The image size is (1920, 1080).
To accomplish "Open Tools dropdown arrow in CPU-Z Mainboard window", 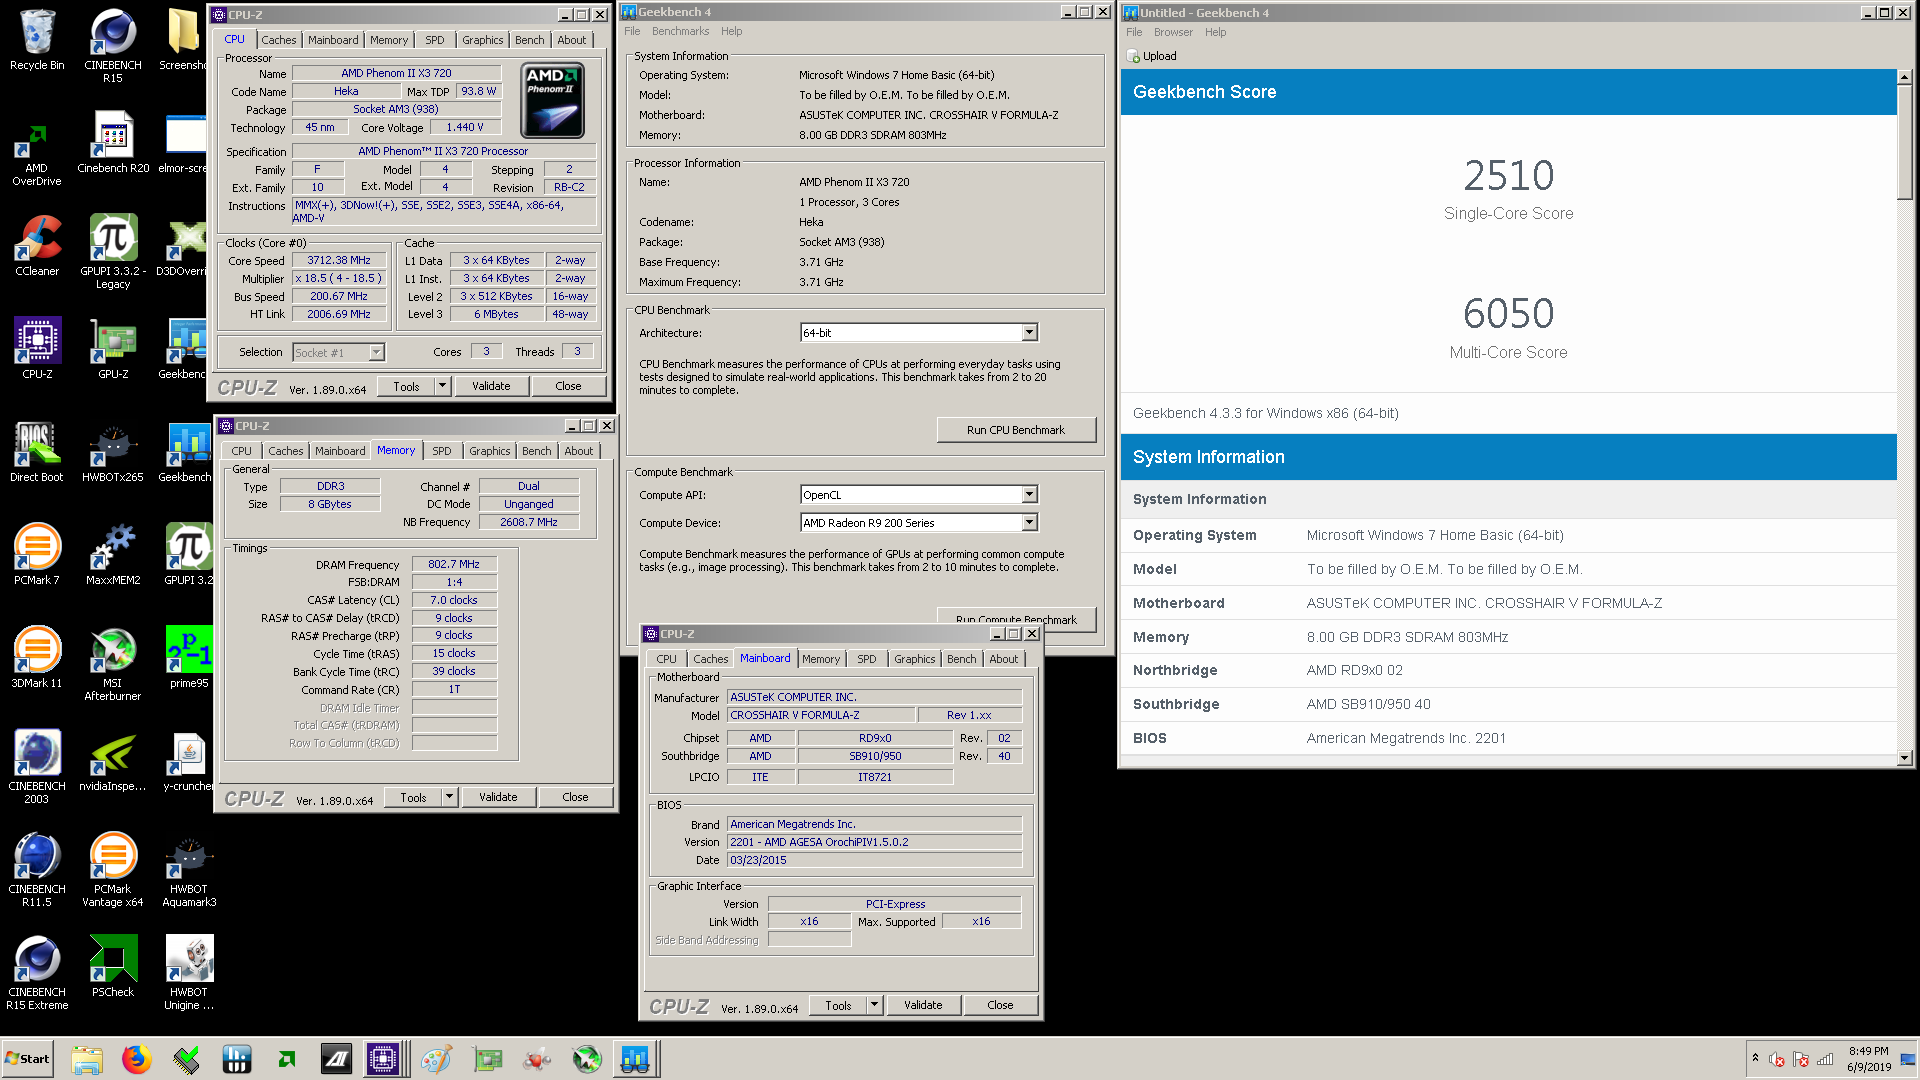I will tap(875, 1005).
